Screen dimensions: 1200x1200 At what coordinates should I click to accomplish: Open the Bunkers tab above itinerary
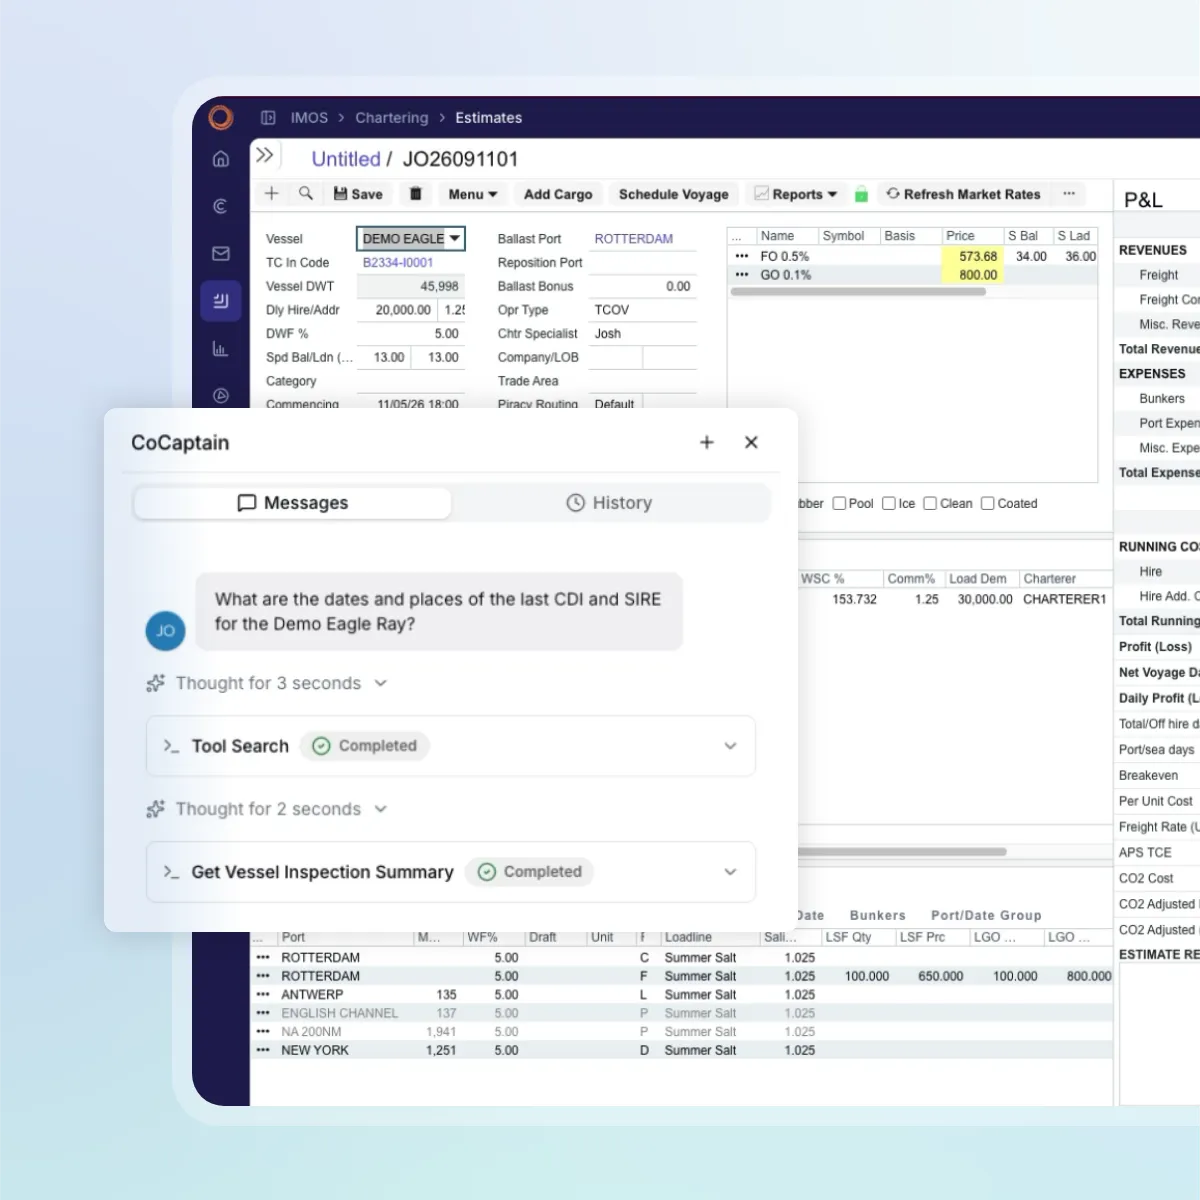pos(877,915)
